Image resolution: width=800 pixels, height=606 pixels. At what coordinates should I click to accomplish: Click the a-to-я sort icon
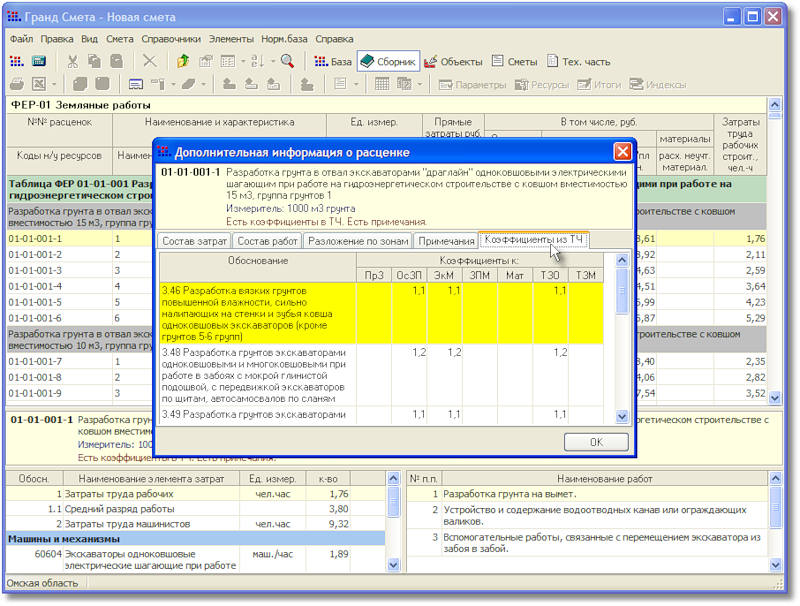[258, 62]
